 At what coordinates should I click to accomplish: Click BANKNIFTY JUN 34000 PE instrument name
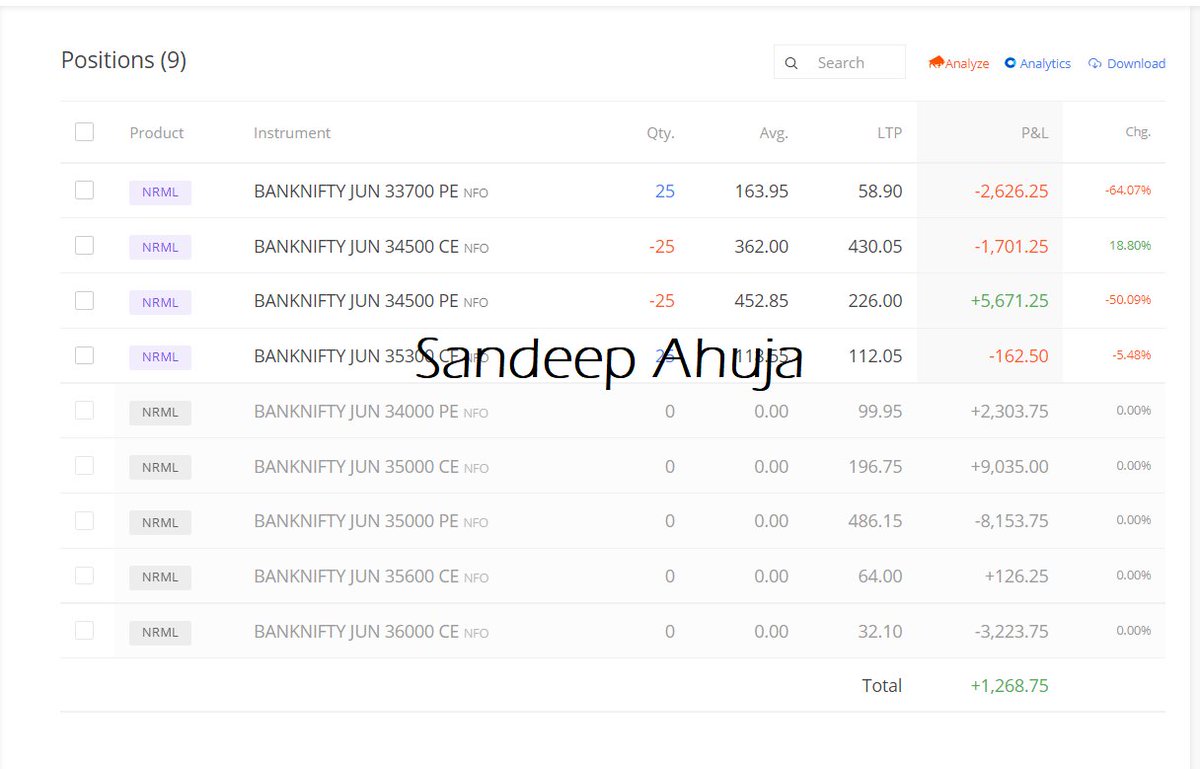[x=356, y=411]
